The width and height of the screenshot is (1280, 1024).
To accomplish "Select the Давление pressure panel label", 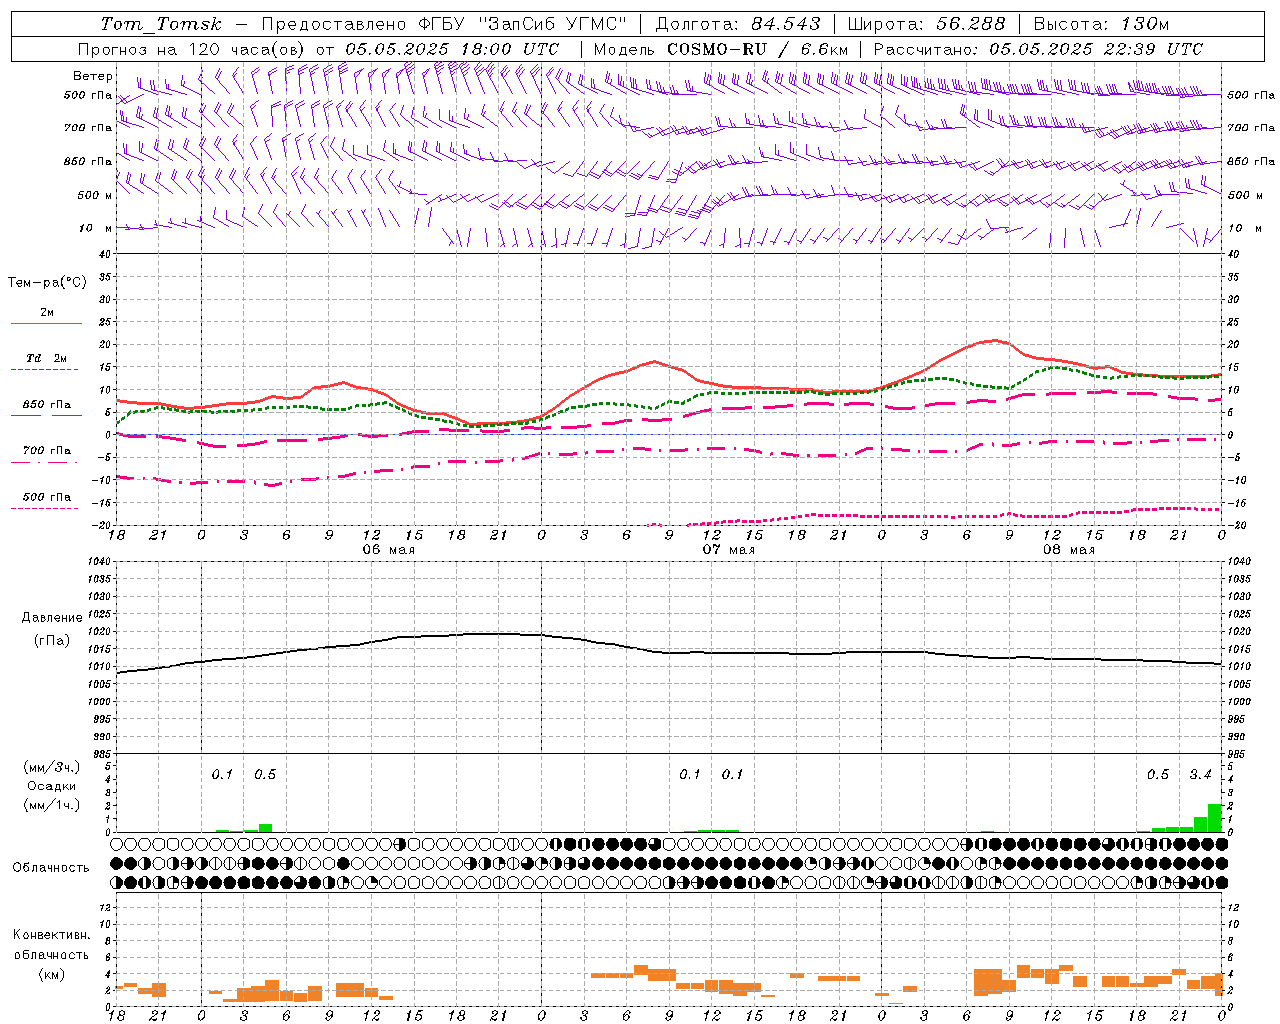I will click(52, 618).
